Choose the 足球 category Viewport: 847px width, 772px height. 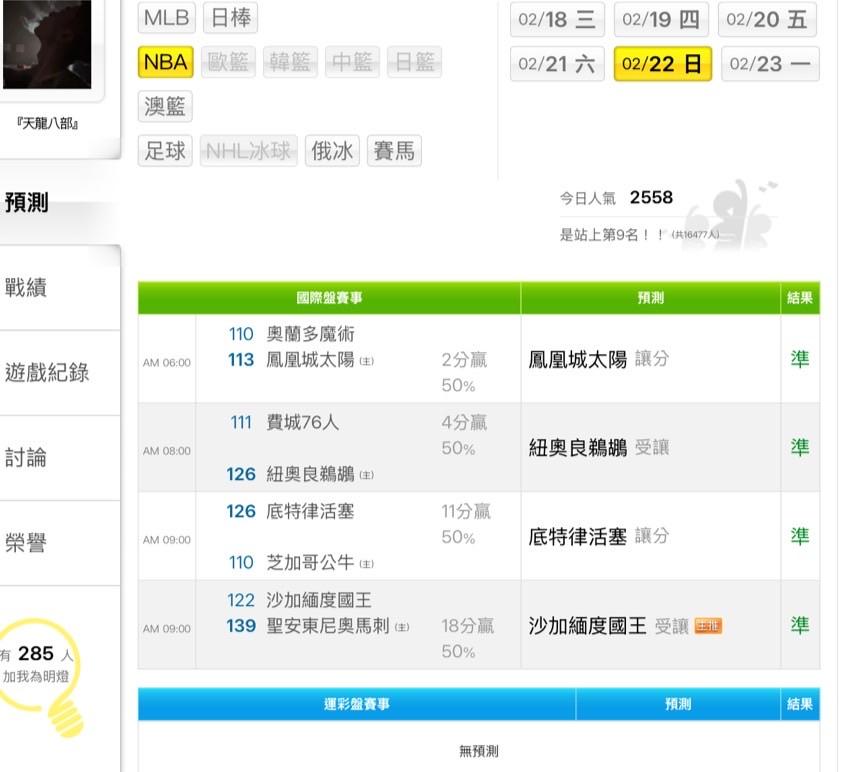pos(165,151)
